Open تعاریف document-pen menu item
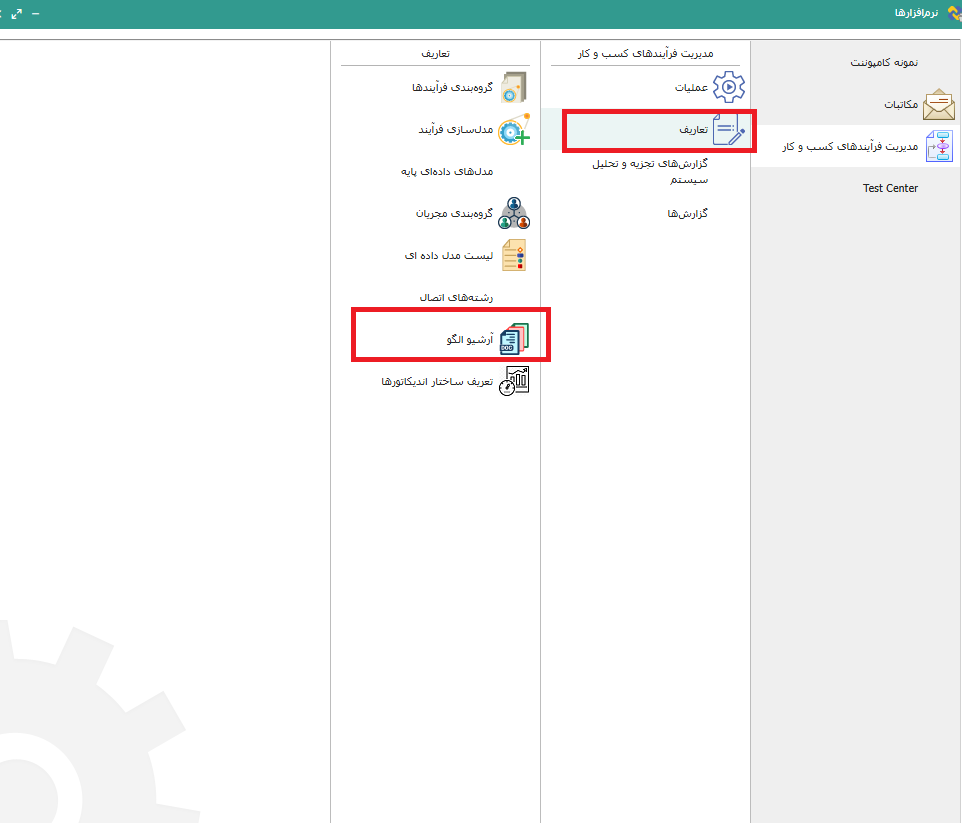The image size is (962, 823). pyautogui.click(x=728, y=130)
